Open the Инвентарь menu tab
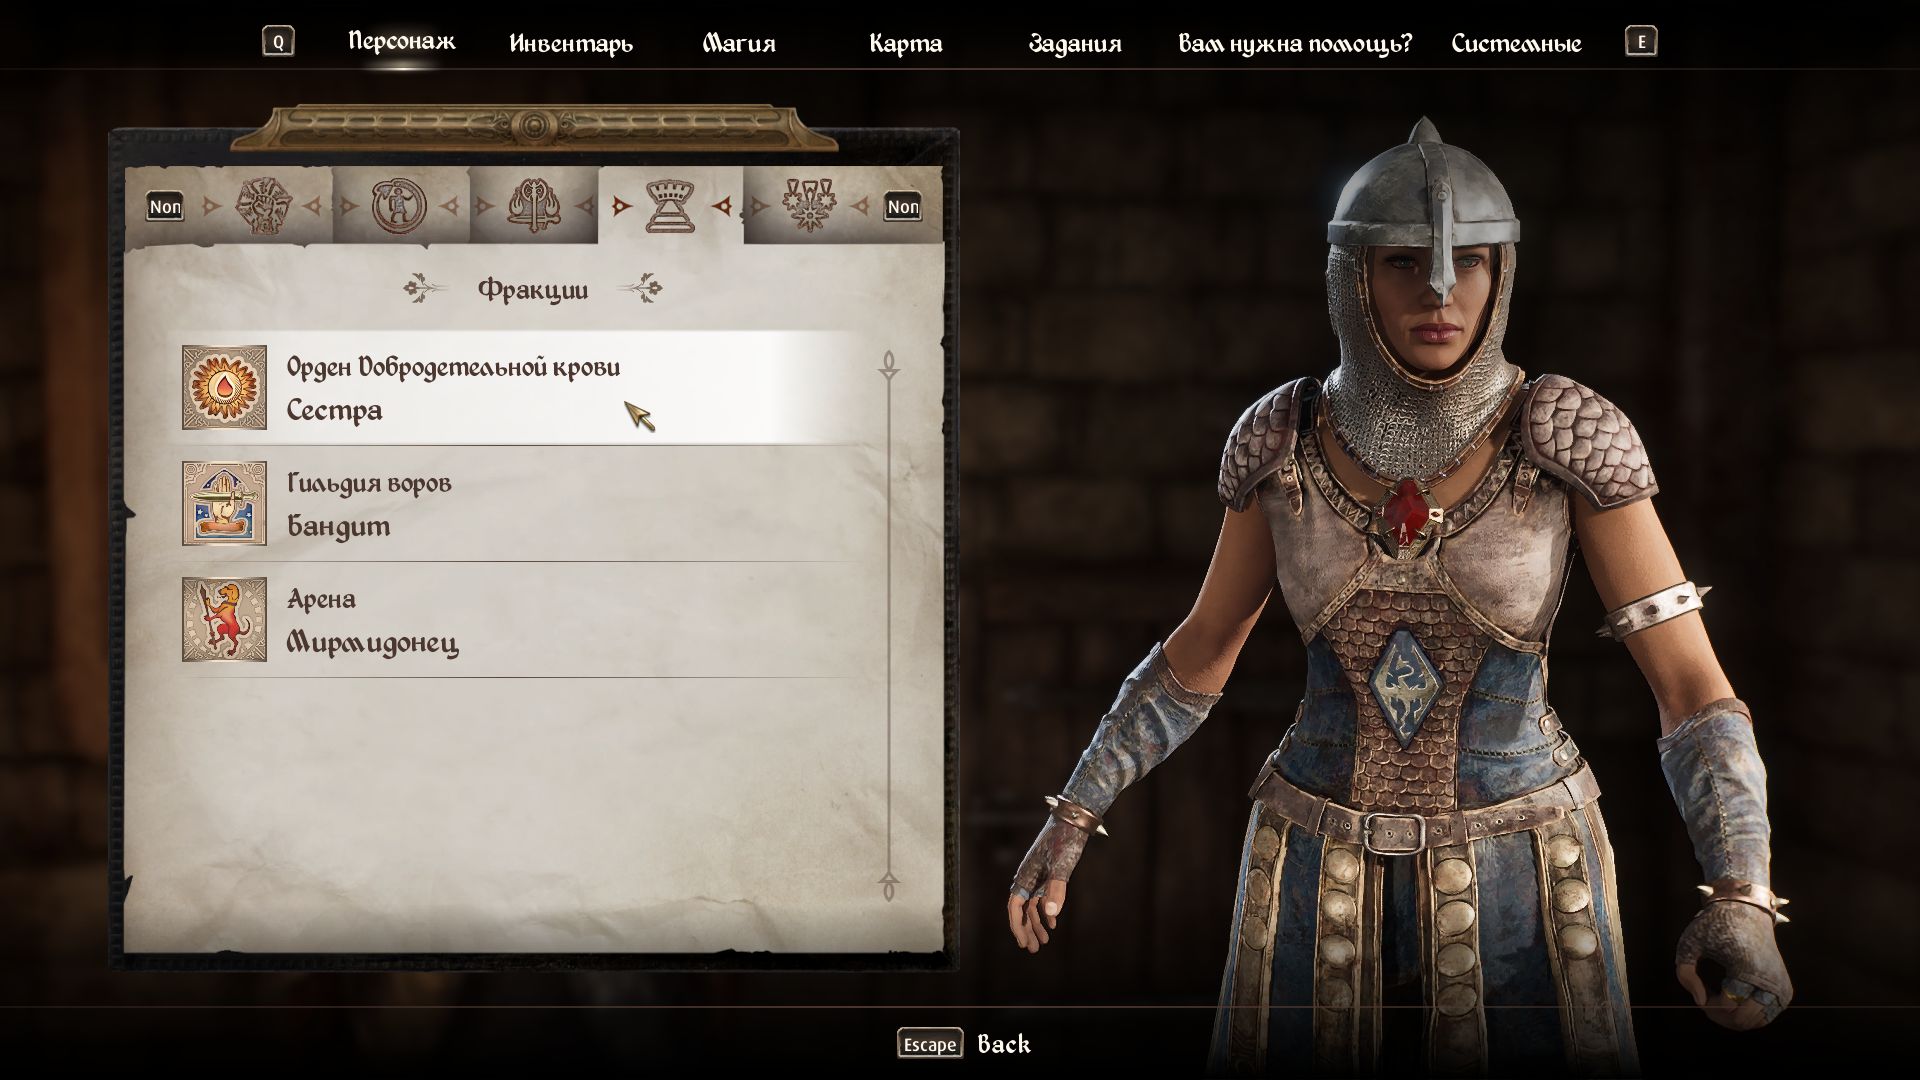Image resolution: width=1920 pixels, height=1080 pixels. (x=571, y=43)
